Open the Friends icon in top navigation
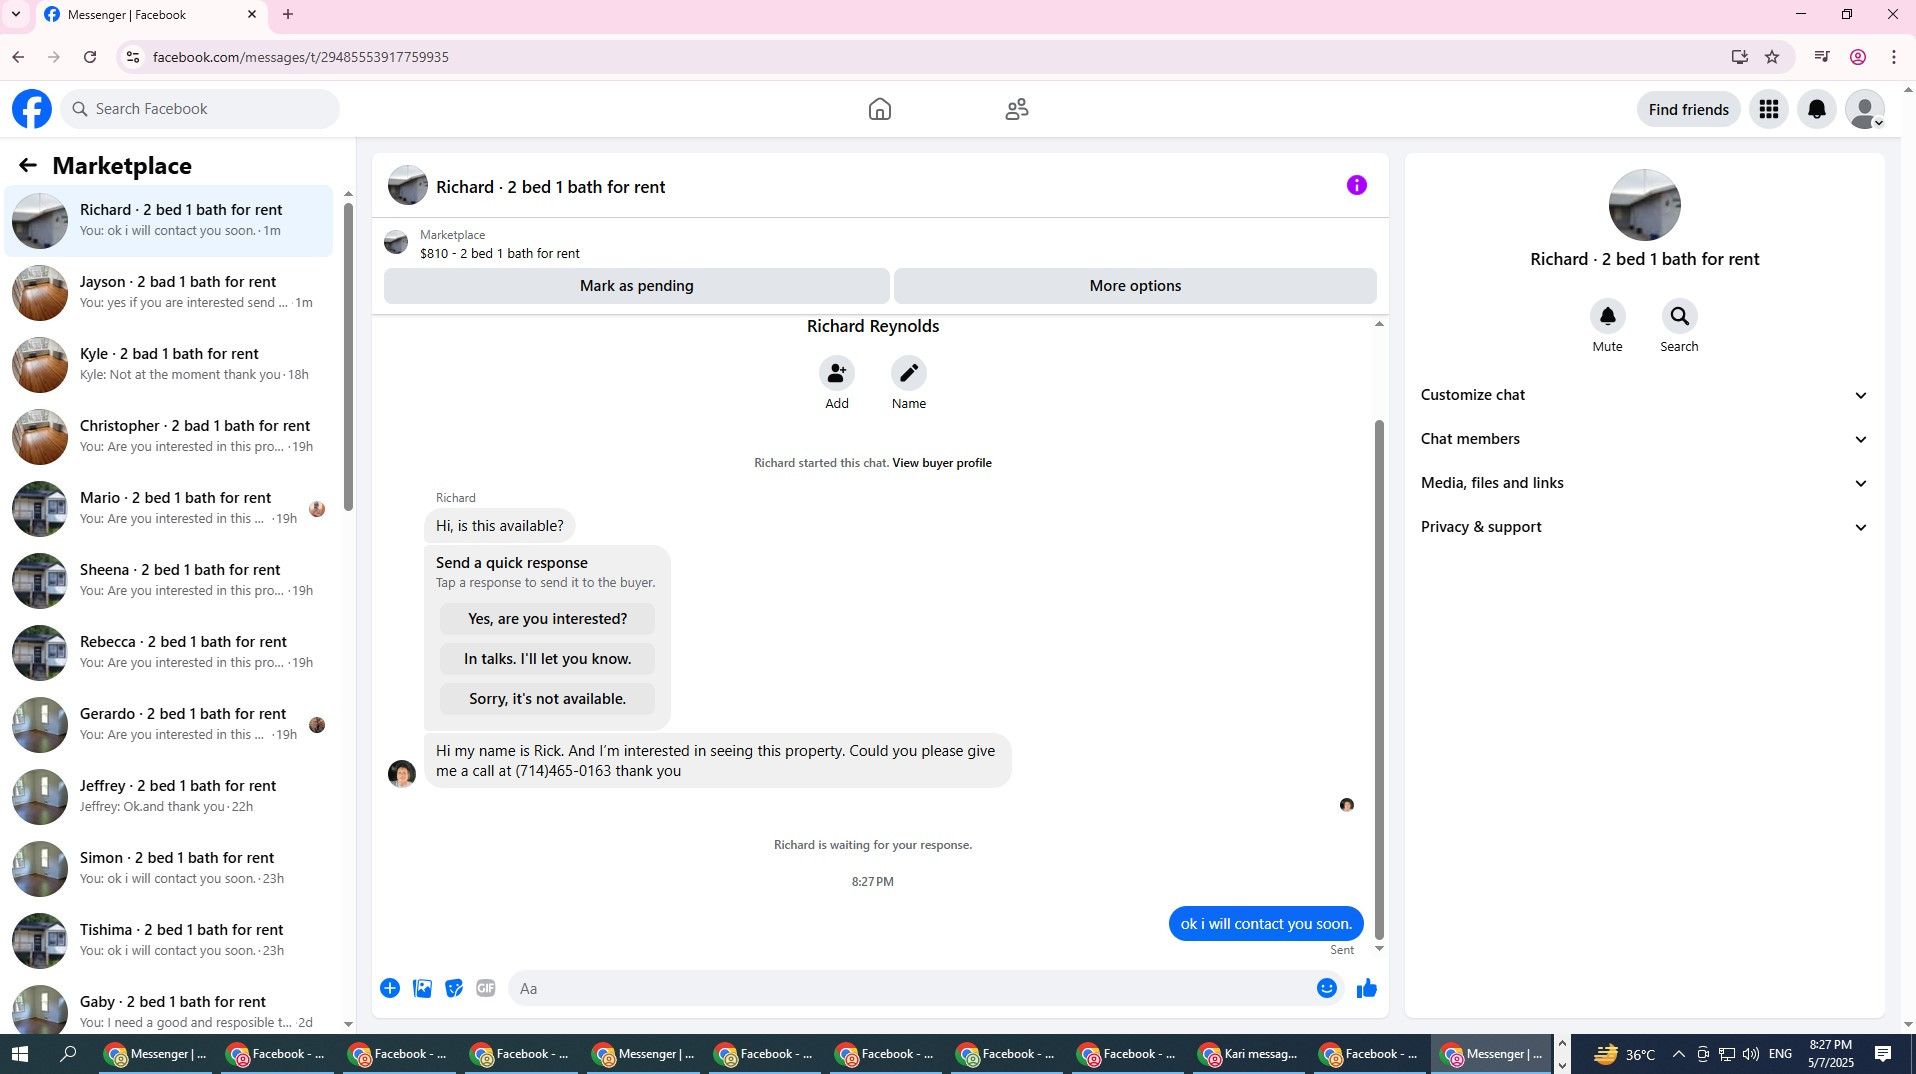 tap(1017, 109)
